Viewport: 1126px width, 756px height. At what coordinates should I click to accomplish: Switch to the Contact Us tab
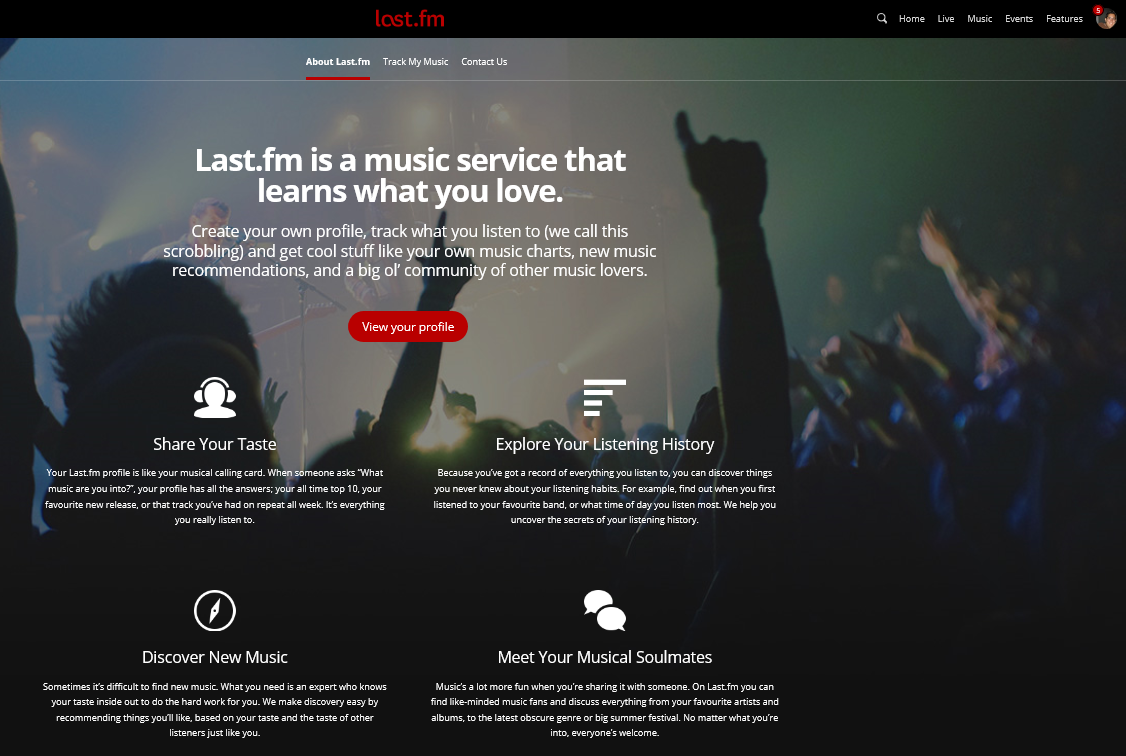(484, 62)
